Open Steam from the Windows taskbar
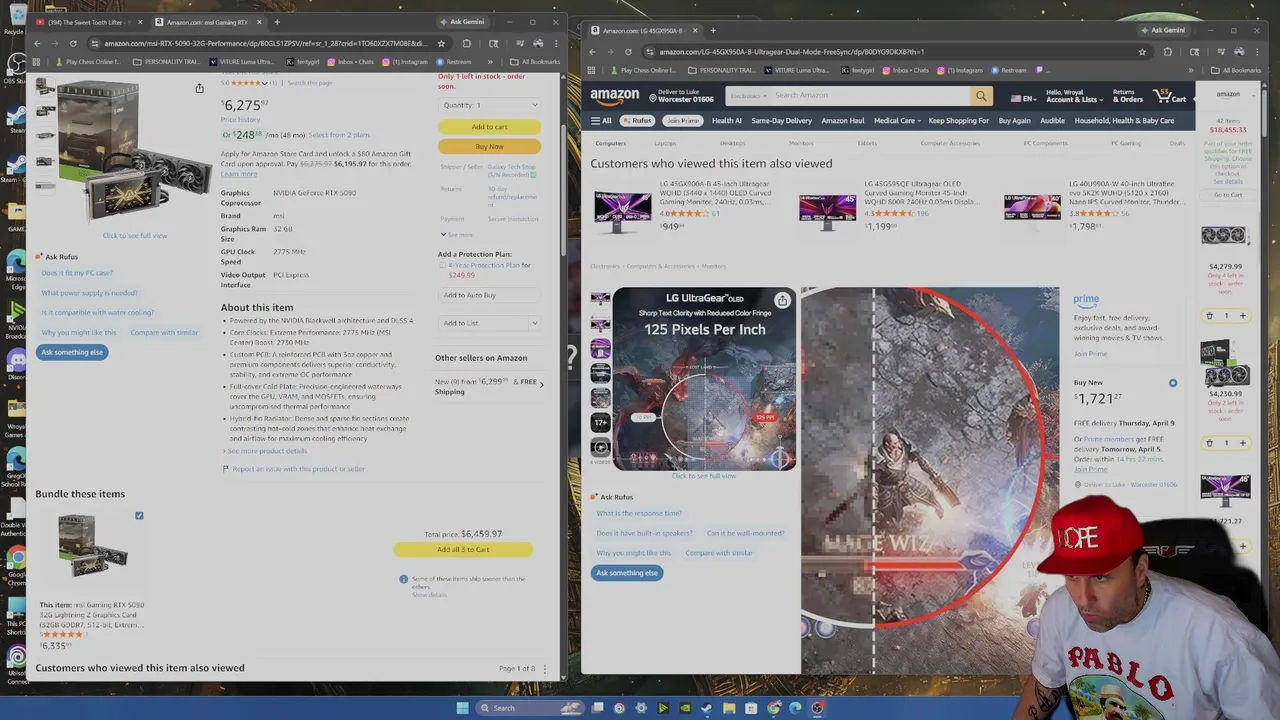 (707, 708)
